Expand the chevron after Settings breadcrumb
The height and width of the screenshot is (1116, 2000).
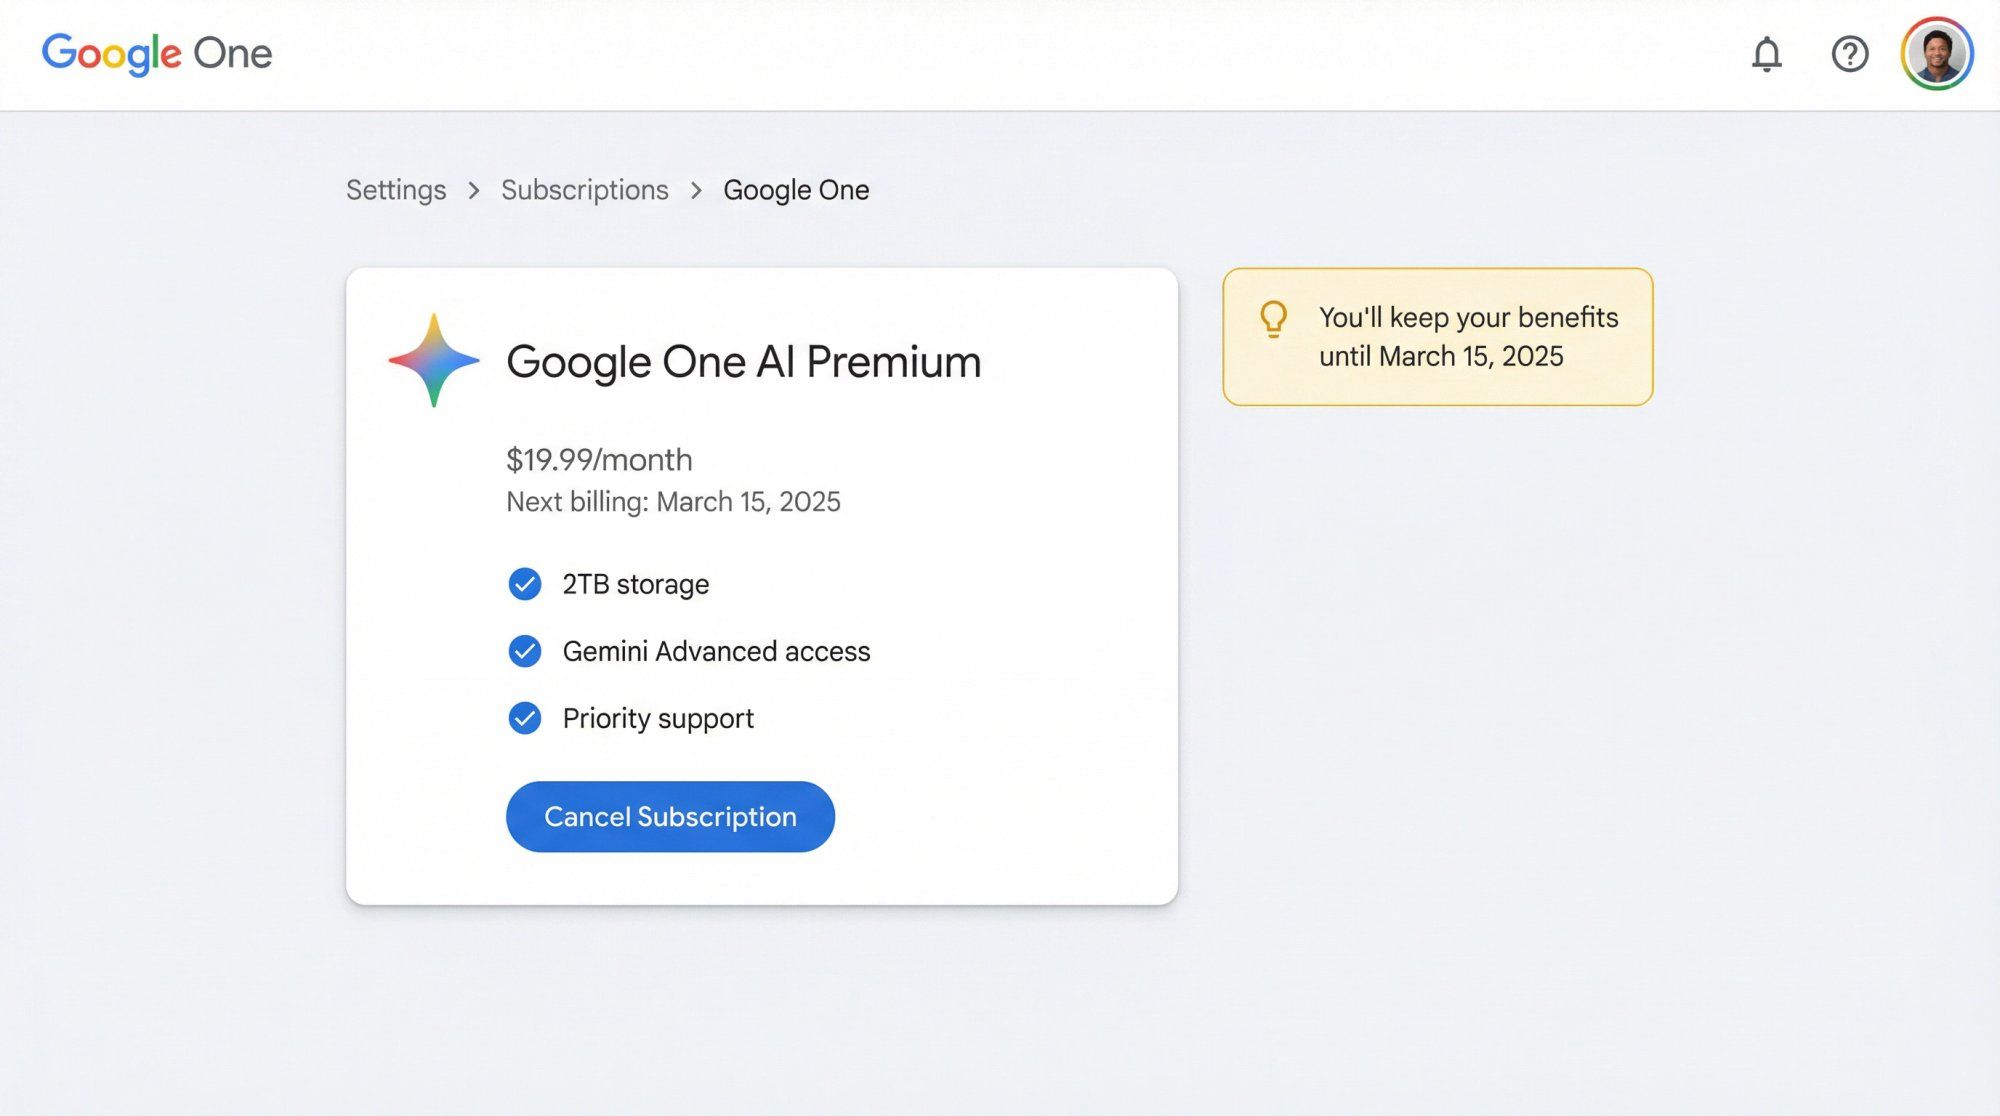point(473,190)
